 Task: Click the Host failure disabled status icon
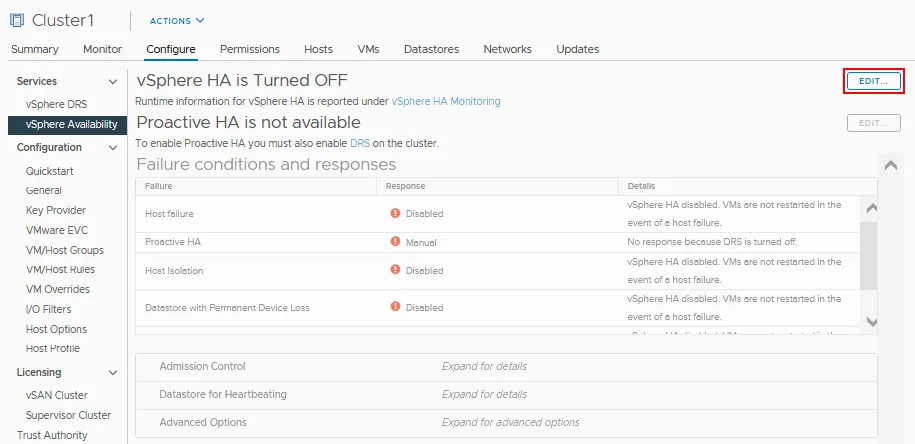[x=396, y=213]
